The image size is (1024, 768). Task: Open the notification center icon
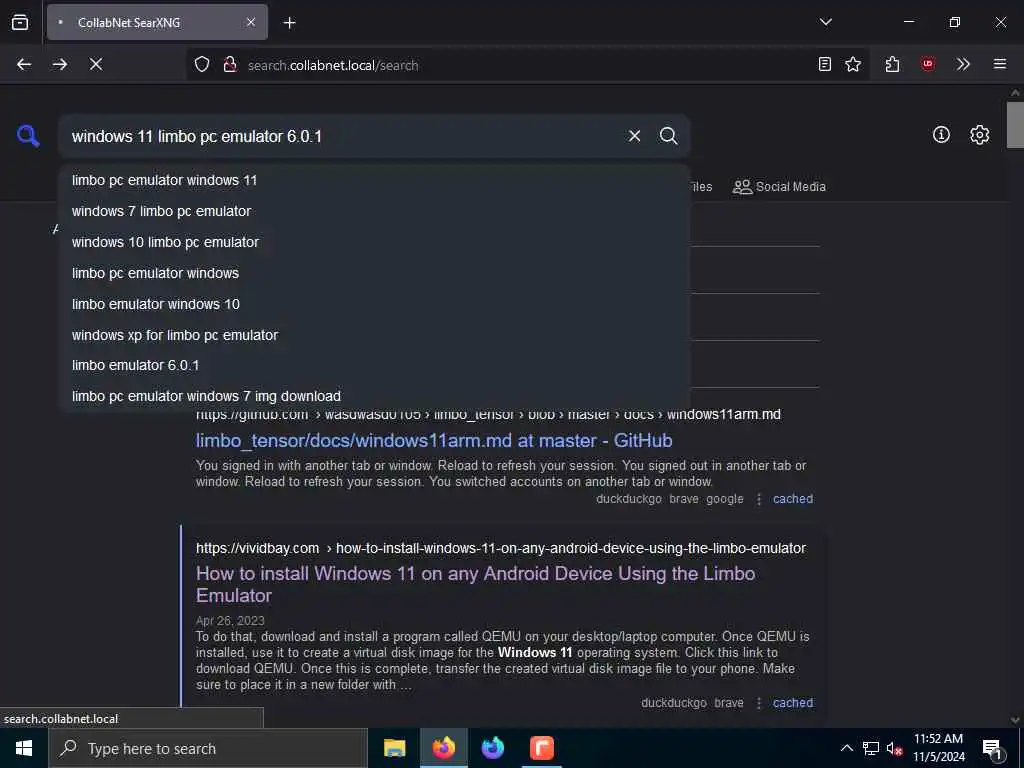[993, 749]
